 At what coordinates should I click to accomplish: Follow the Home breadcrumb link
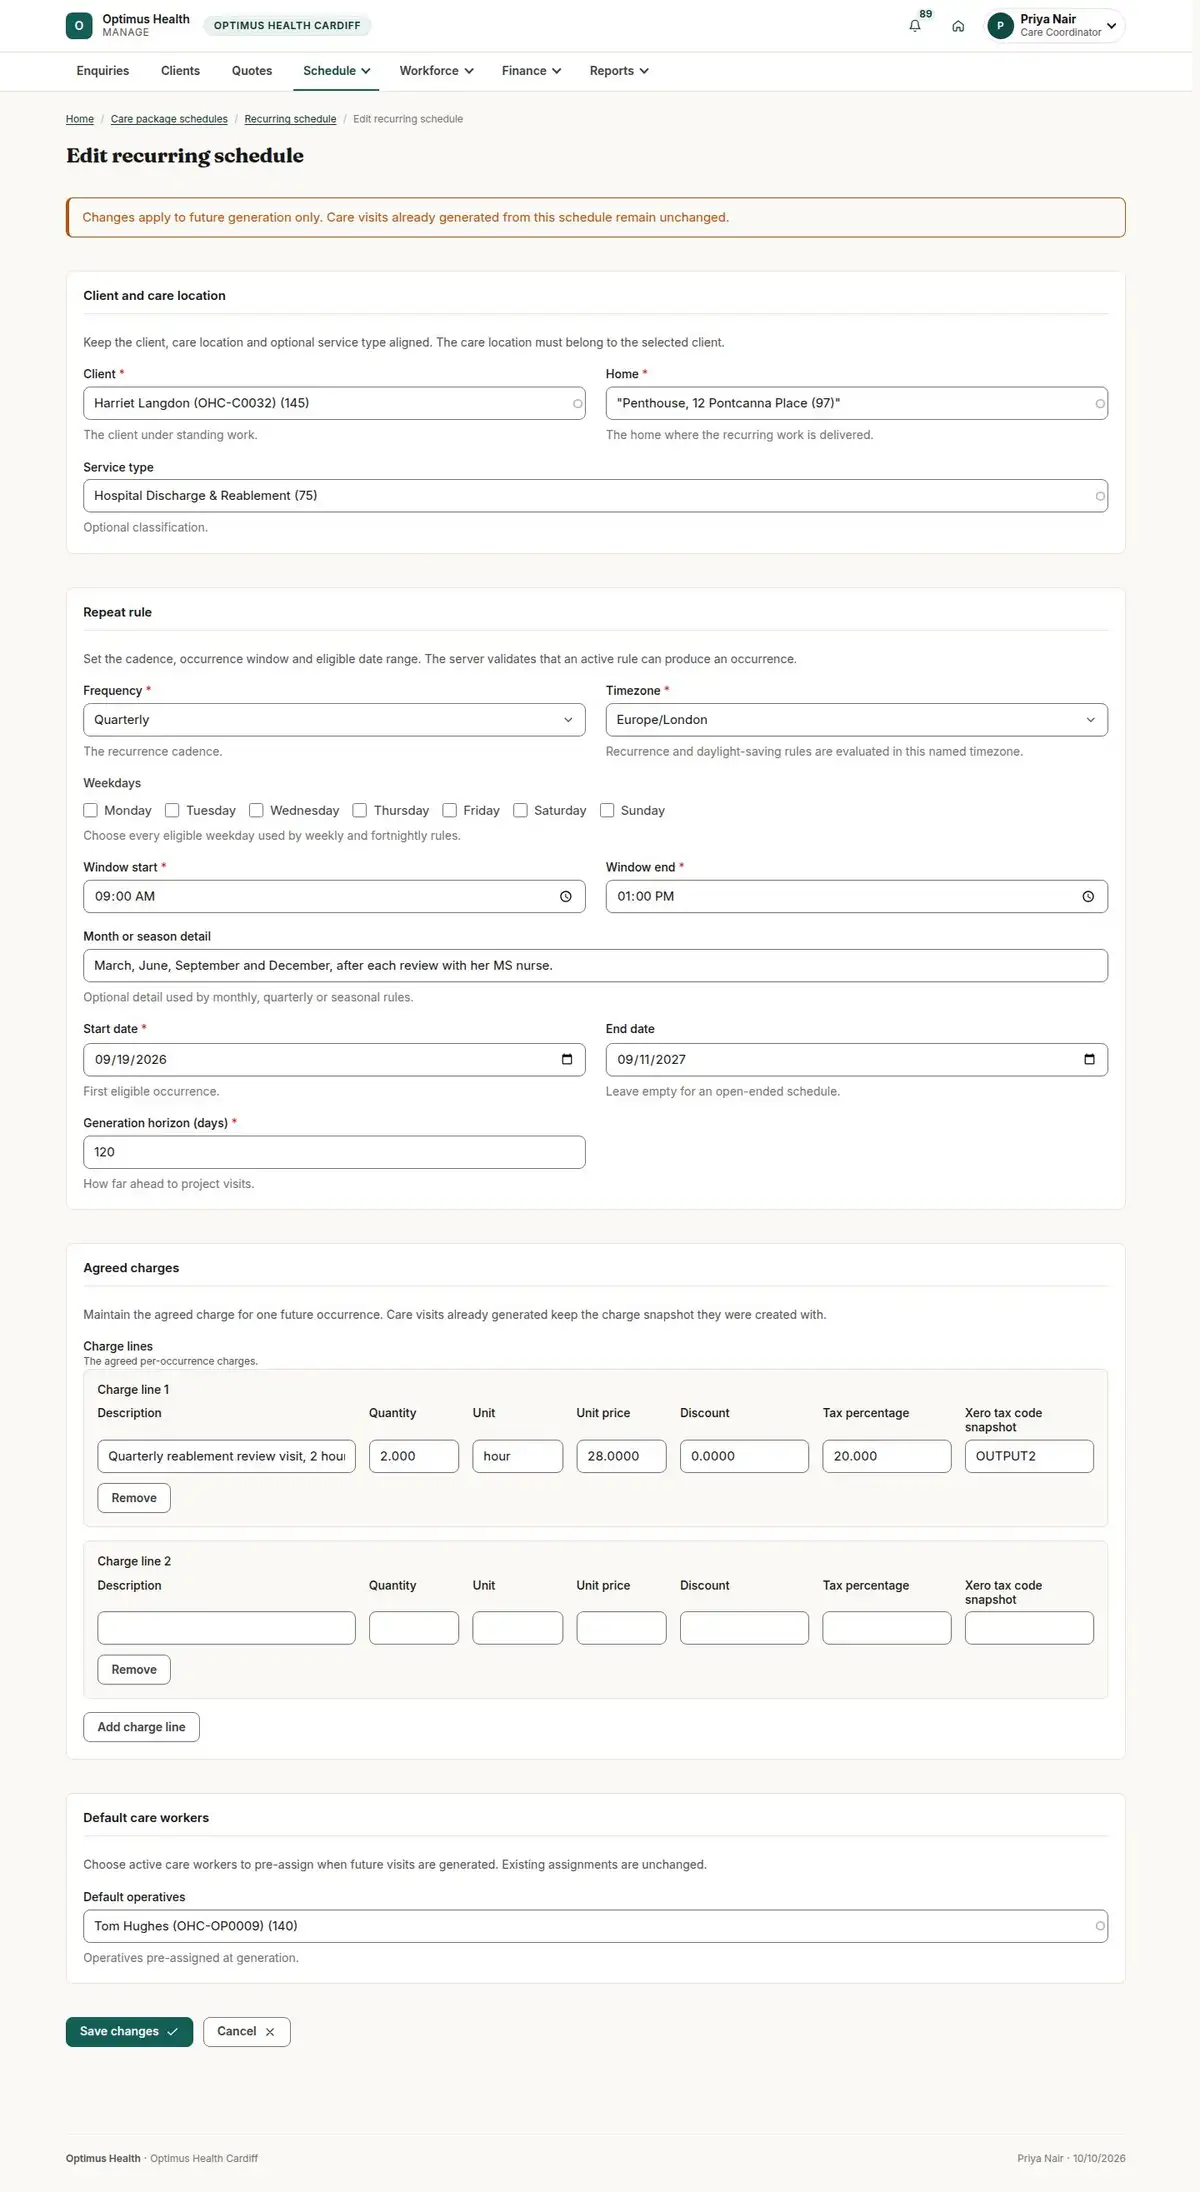point(80,119)
